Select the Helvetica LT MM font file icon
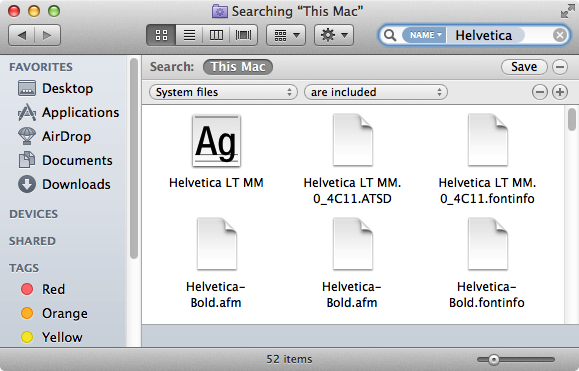The image size is (579, 371). (x=216, y=141)
